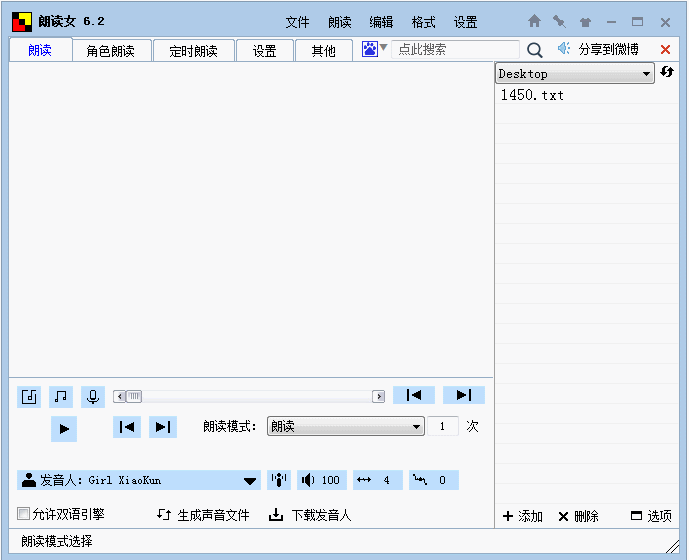The height and width of the screenshot is (560, 689).
Task: Click the magnifier search icon
Action: click(x=535, y=50)
